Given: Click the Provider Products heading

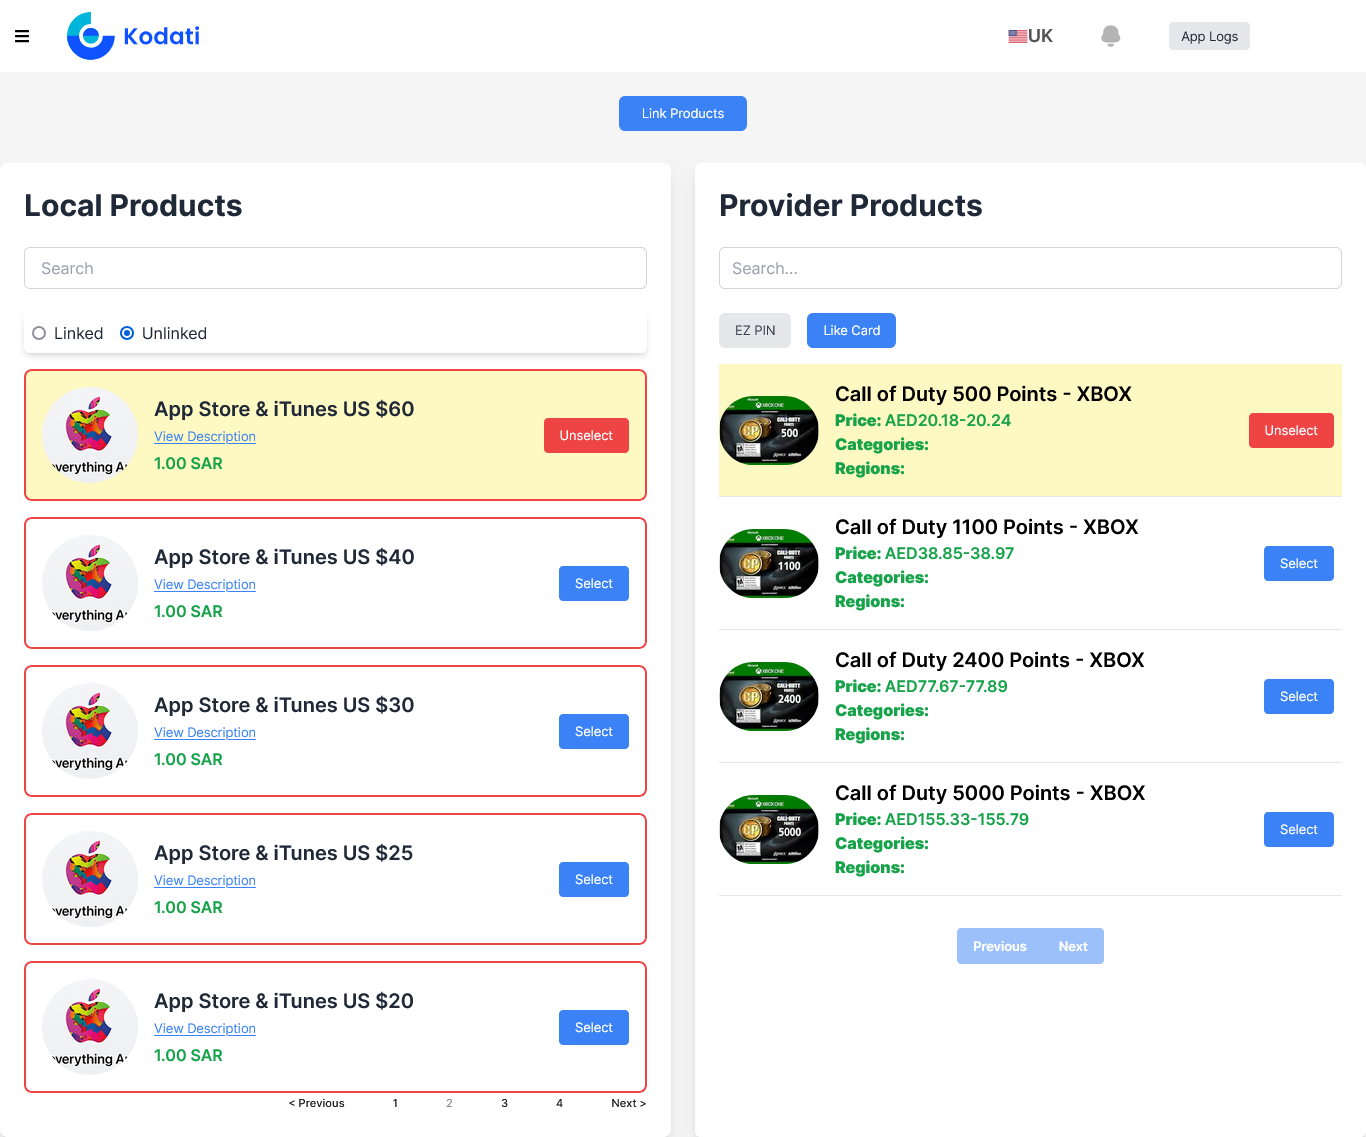Looking at the screenshot, I should click(x=851, y=205).
